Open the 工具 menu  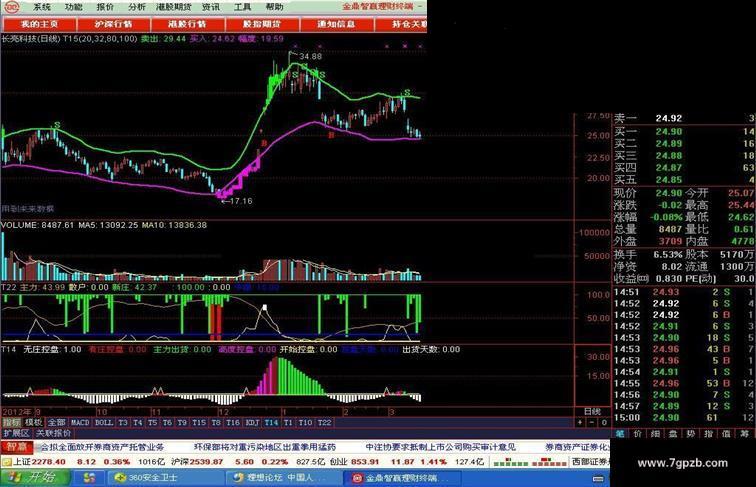click(243, 7)
